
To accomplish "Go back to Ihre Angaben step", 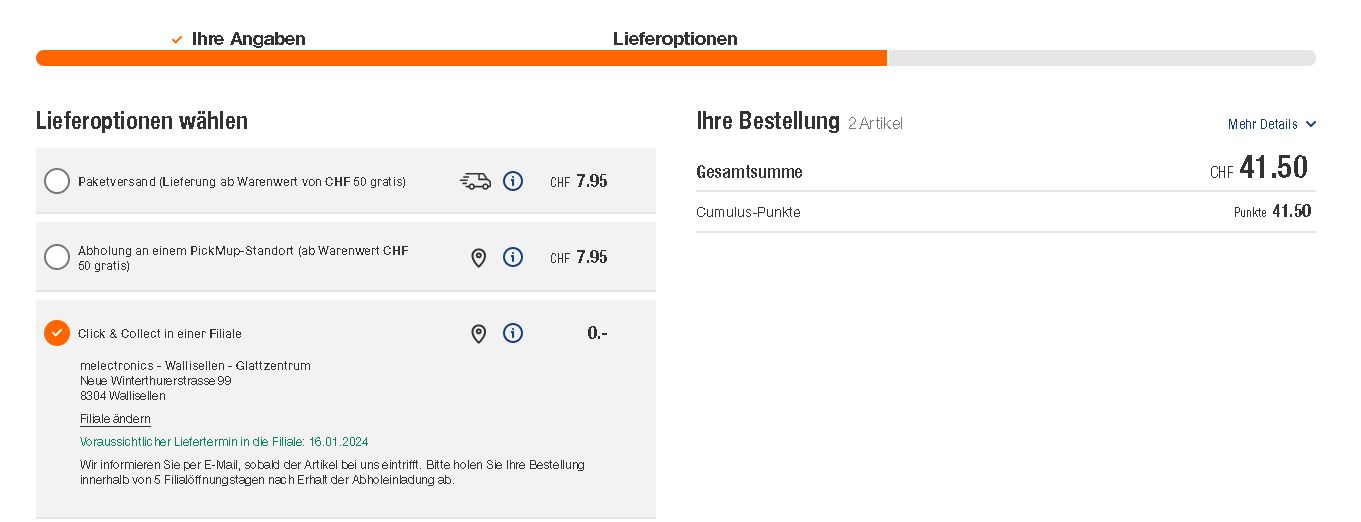I will click(x=248, y=40).
